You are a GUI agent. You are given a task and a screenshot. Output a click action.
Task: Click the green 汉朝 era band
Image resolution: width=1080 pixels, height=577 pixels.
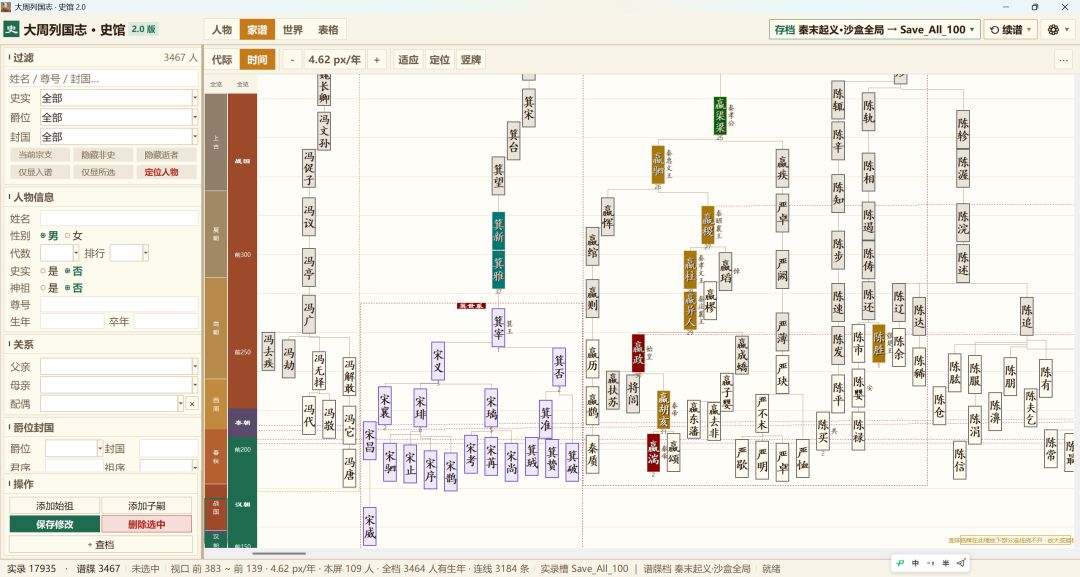coord(242,492)
